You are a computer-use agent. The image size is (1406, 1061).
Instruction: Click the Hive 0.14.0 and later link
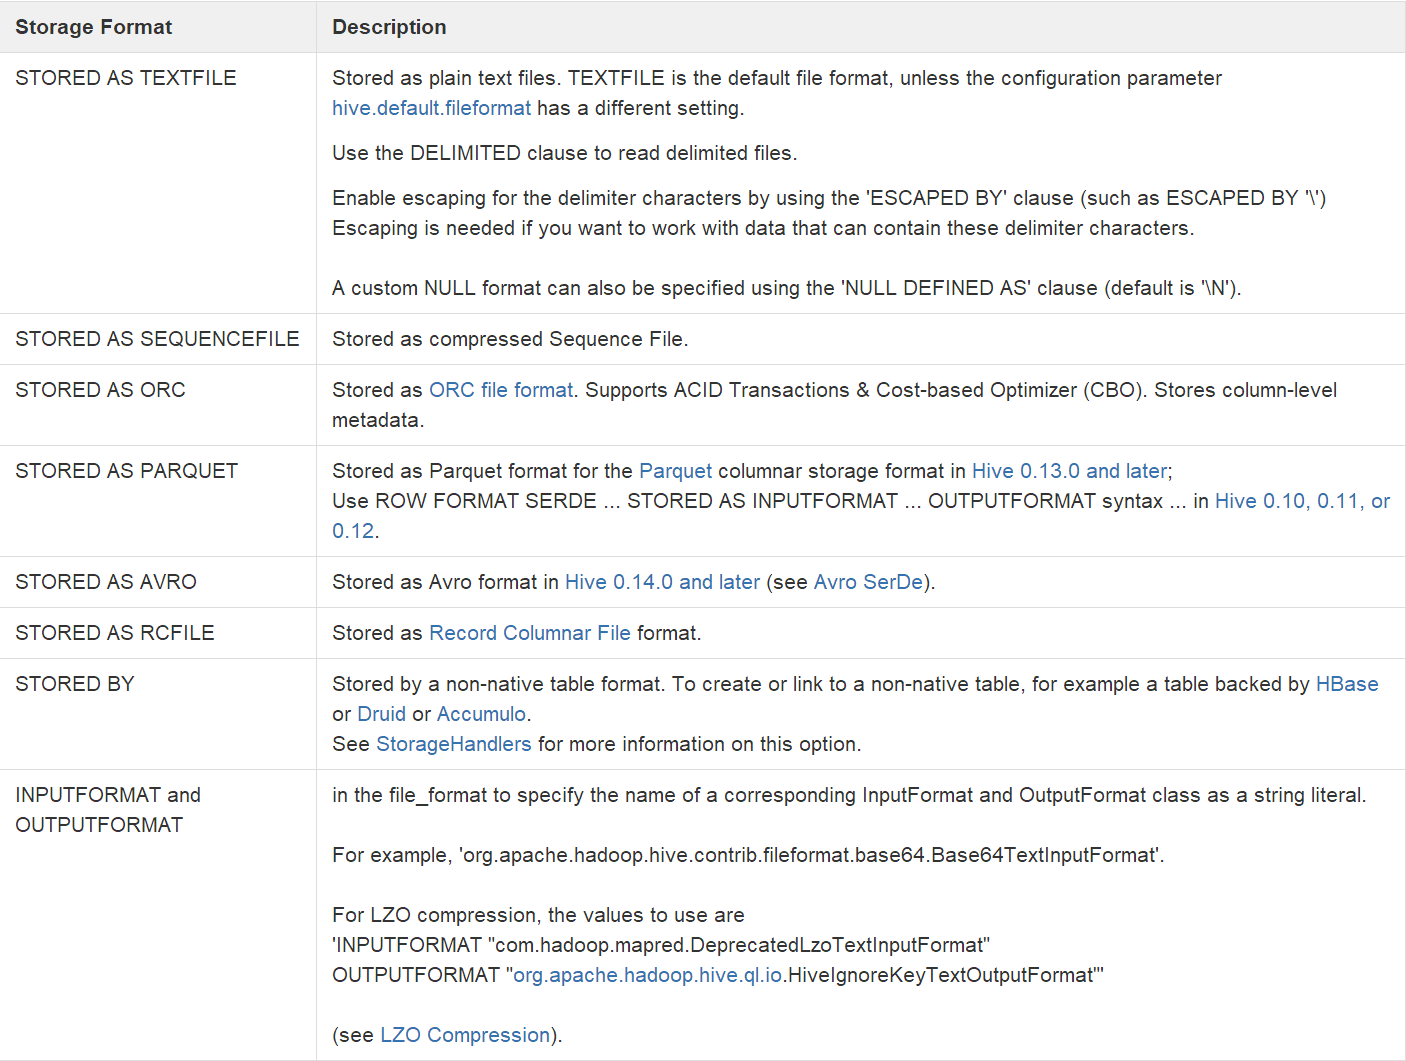(x=662, y=582)
